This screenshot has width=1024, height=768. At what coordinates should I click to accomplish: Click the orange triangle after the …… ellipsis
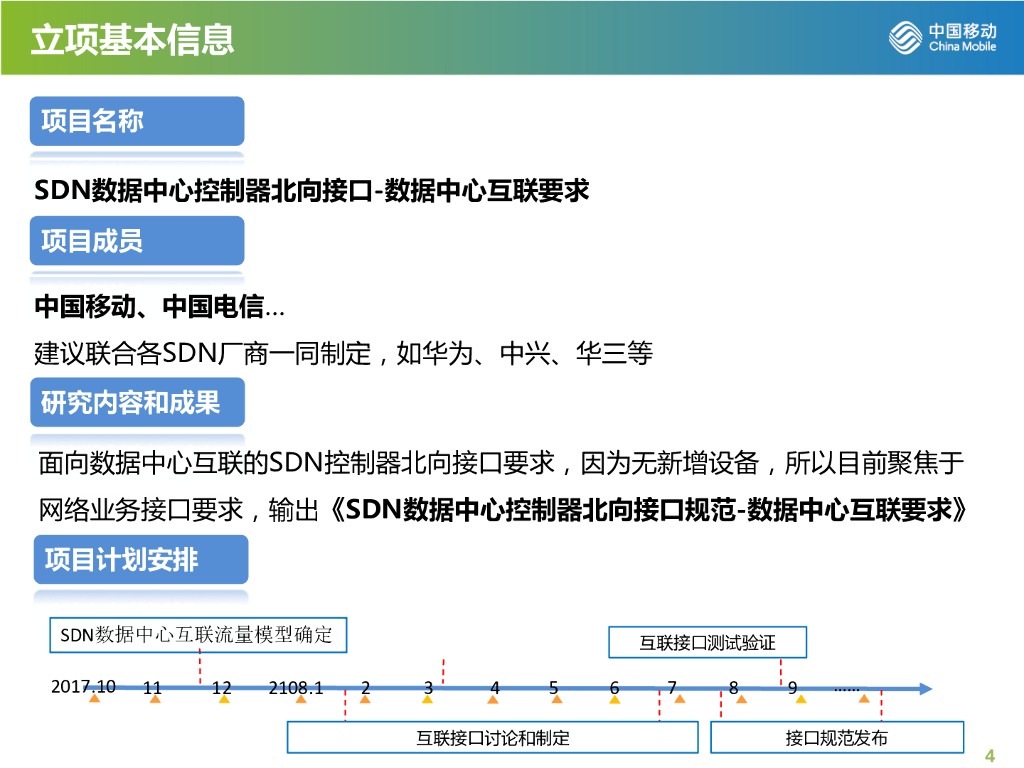click(864, 699)
